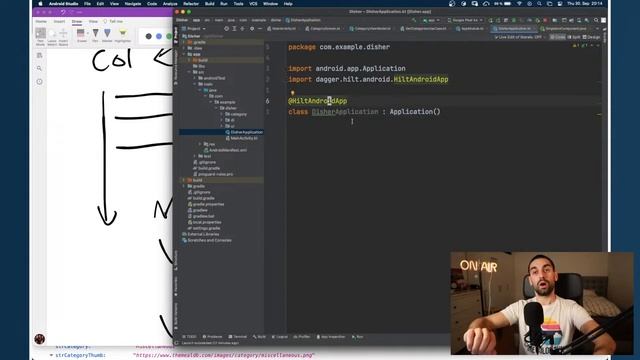Click the expand all icon in Project panel
Screen dimensions: 640x360
coord(234,29)
